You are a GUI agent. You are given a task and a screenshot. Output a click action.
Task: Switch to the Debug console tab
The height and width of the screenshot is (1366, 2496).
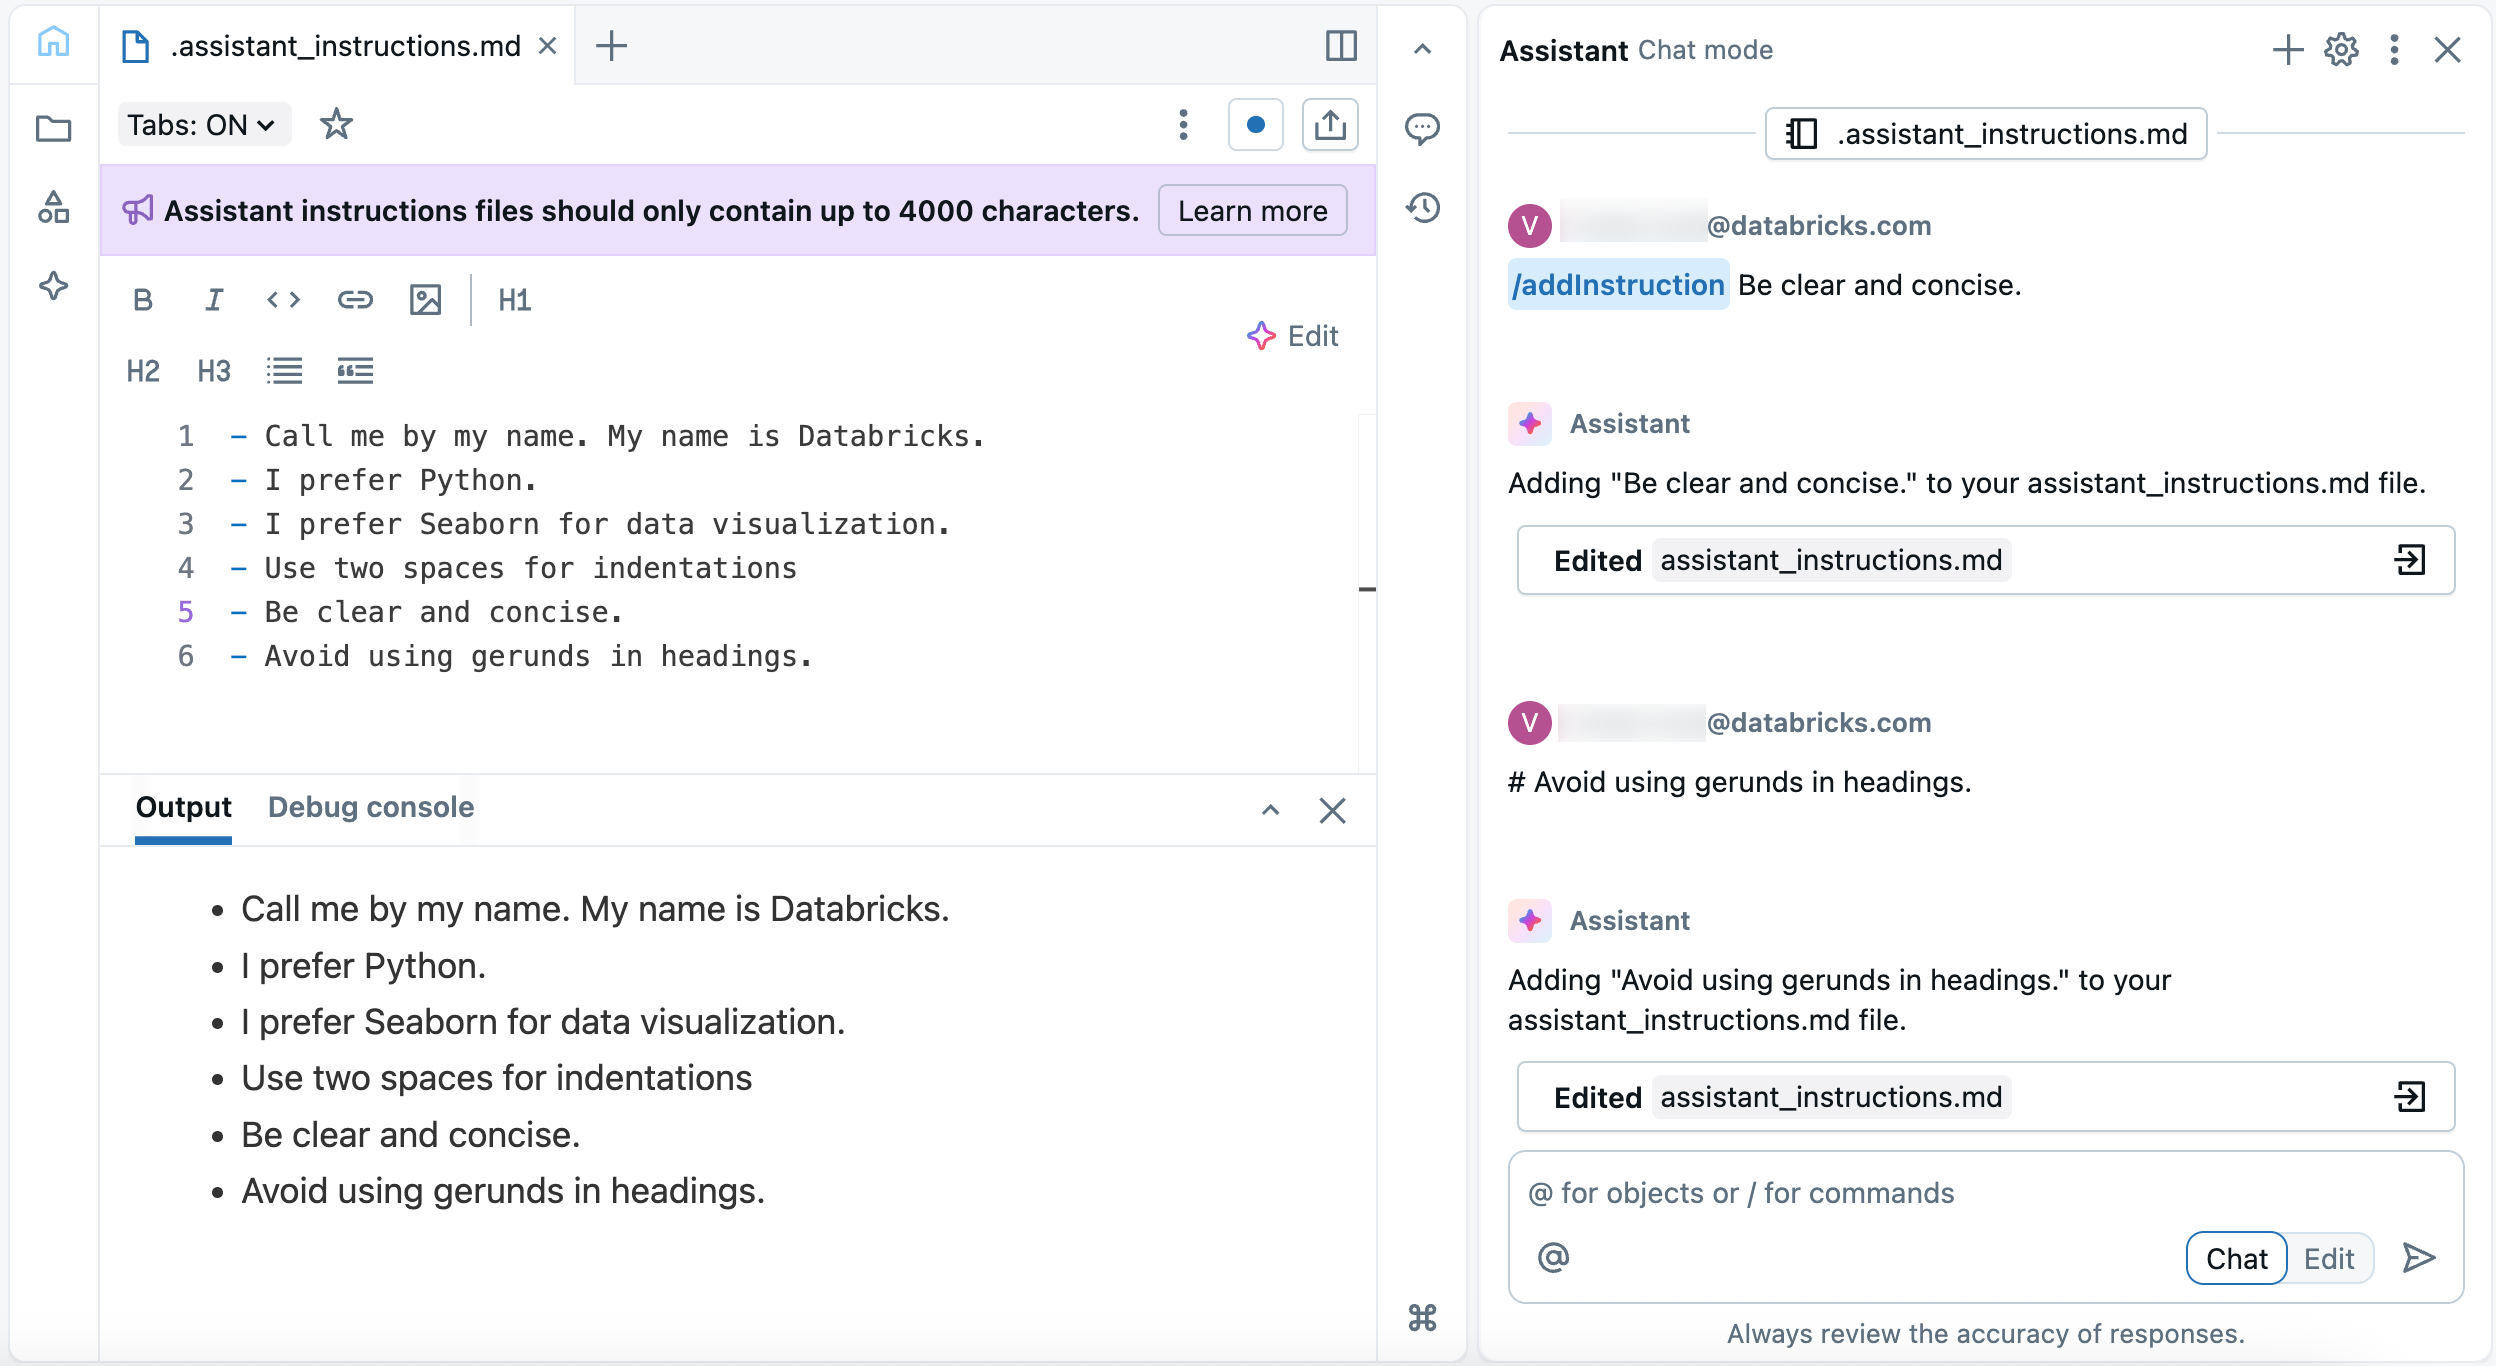pyautogui.click(x=371, y=807)
